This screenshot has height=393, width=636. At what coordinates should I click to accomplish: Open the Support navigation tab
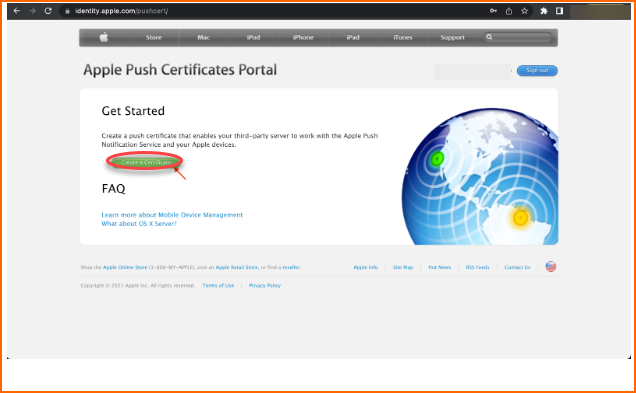tap(453, 37)
